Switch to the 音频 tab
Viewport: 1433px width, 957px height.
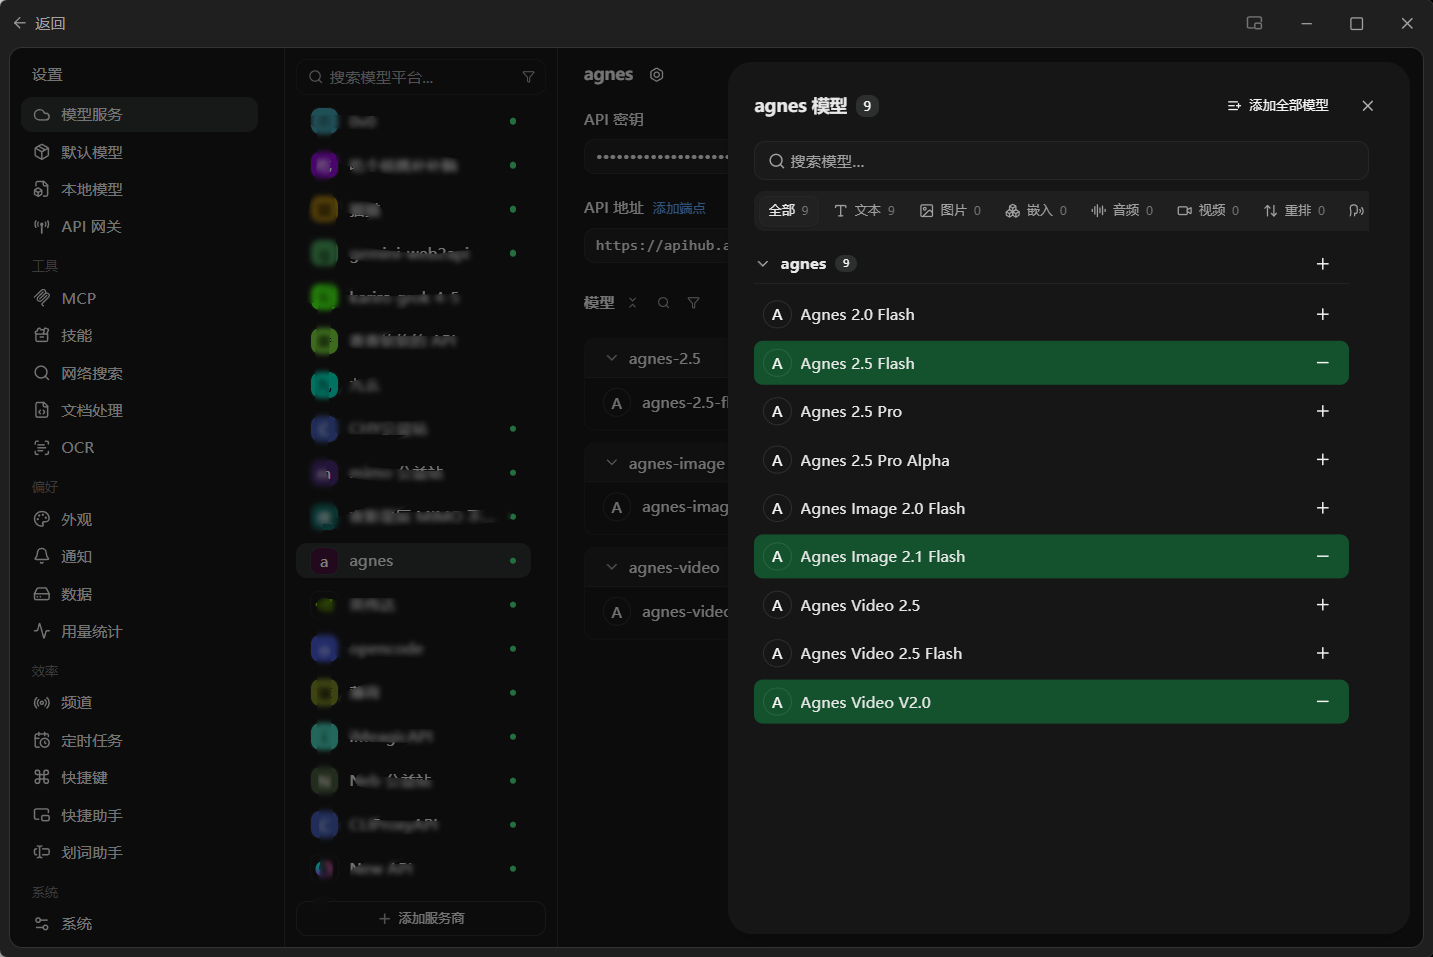pos(1122,210)
